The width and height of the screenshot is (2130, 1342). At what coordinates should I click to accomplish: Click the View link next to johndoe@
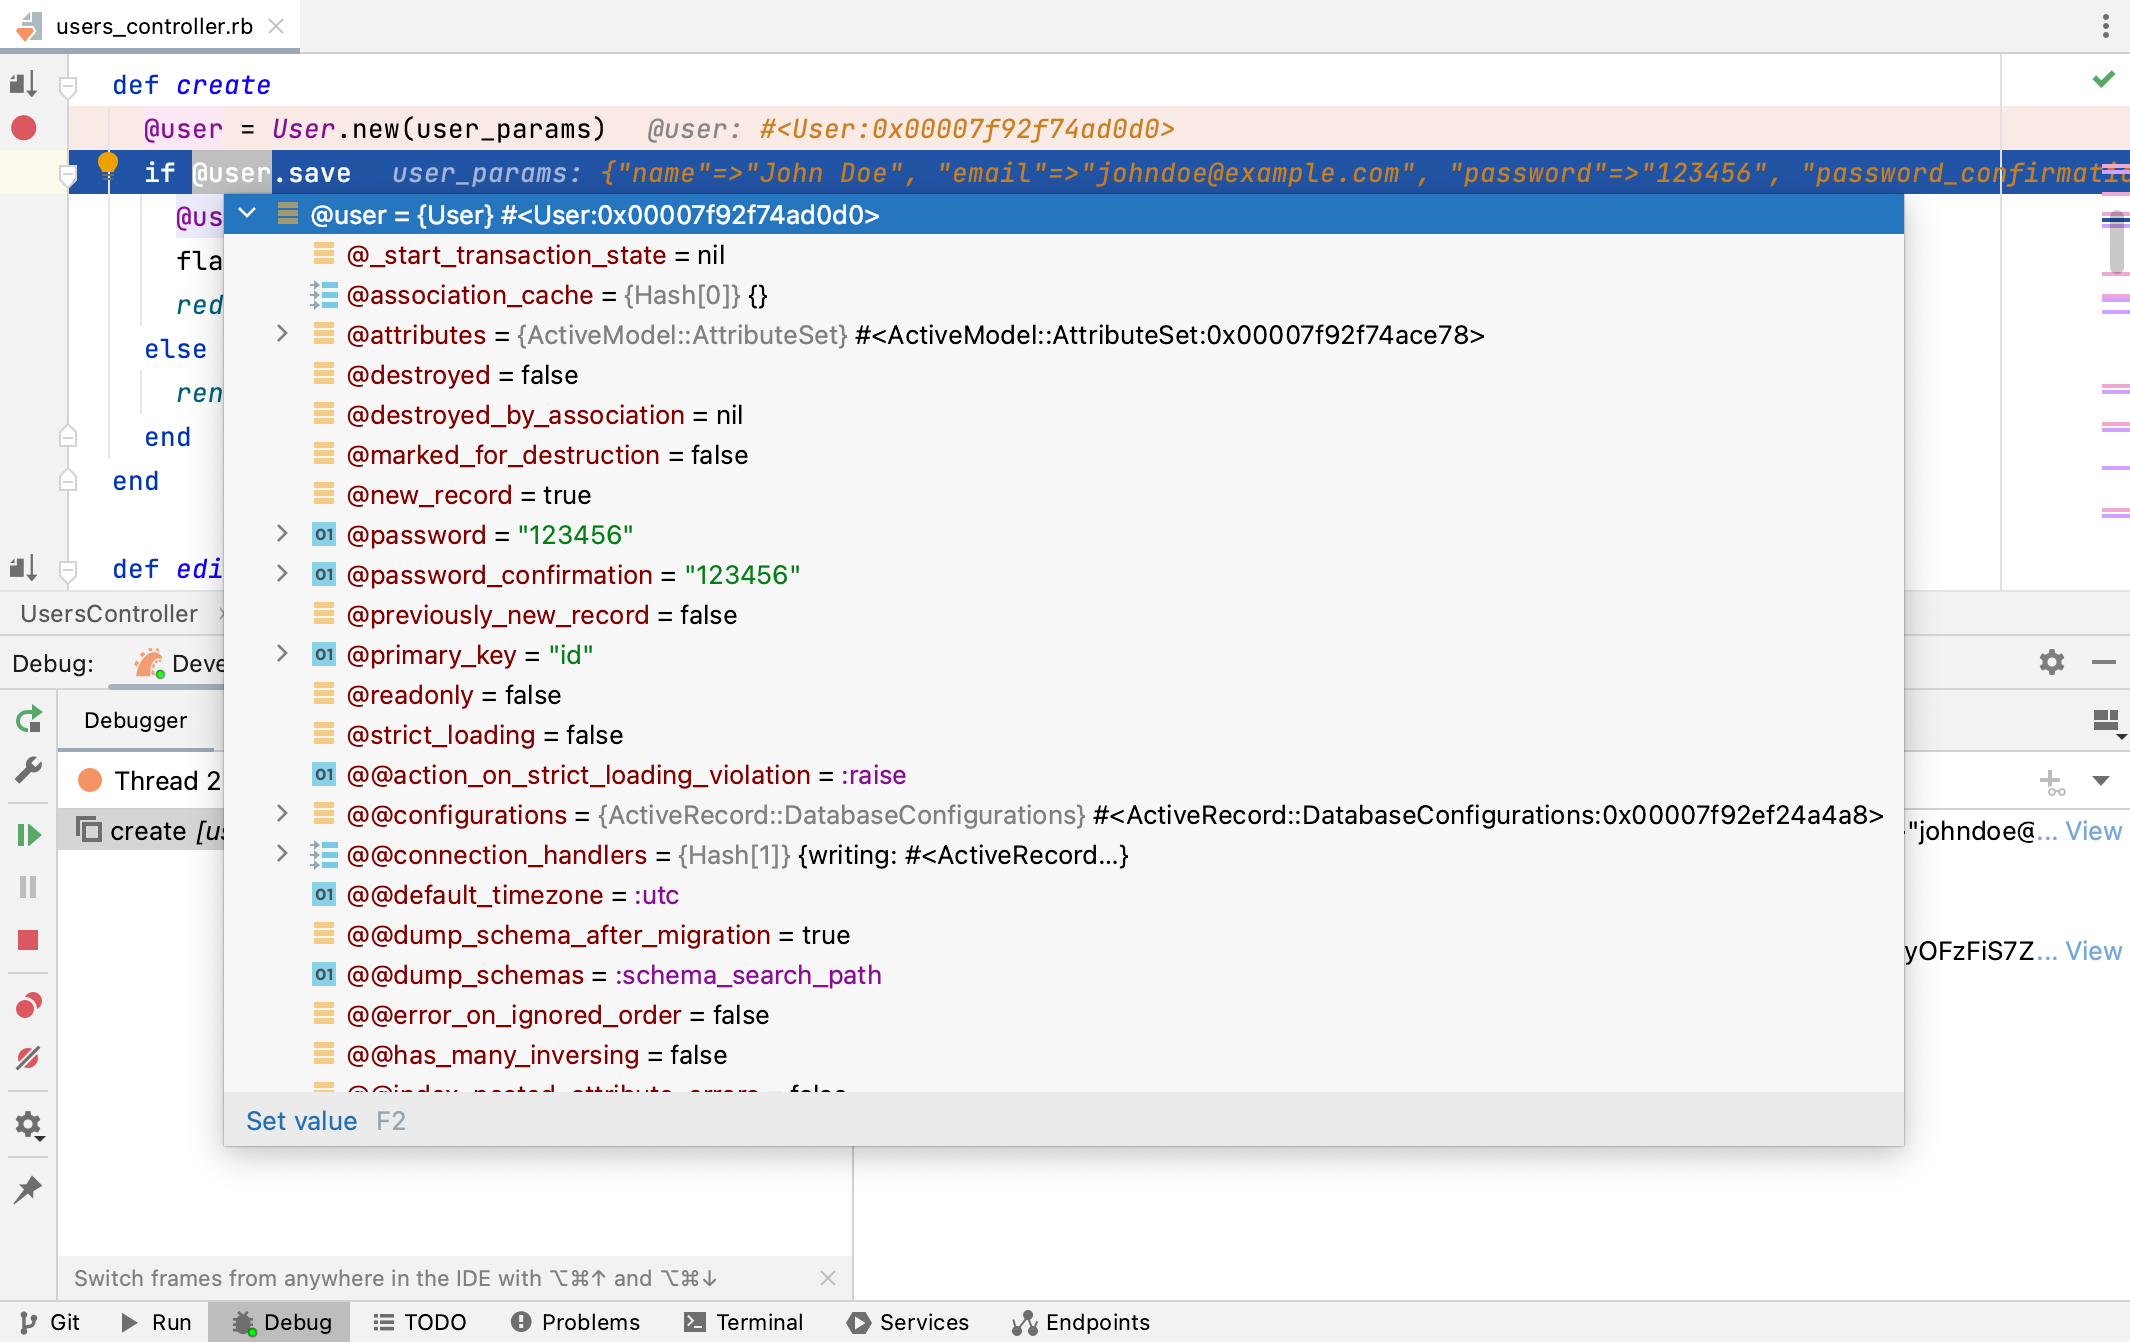2093,831
